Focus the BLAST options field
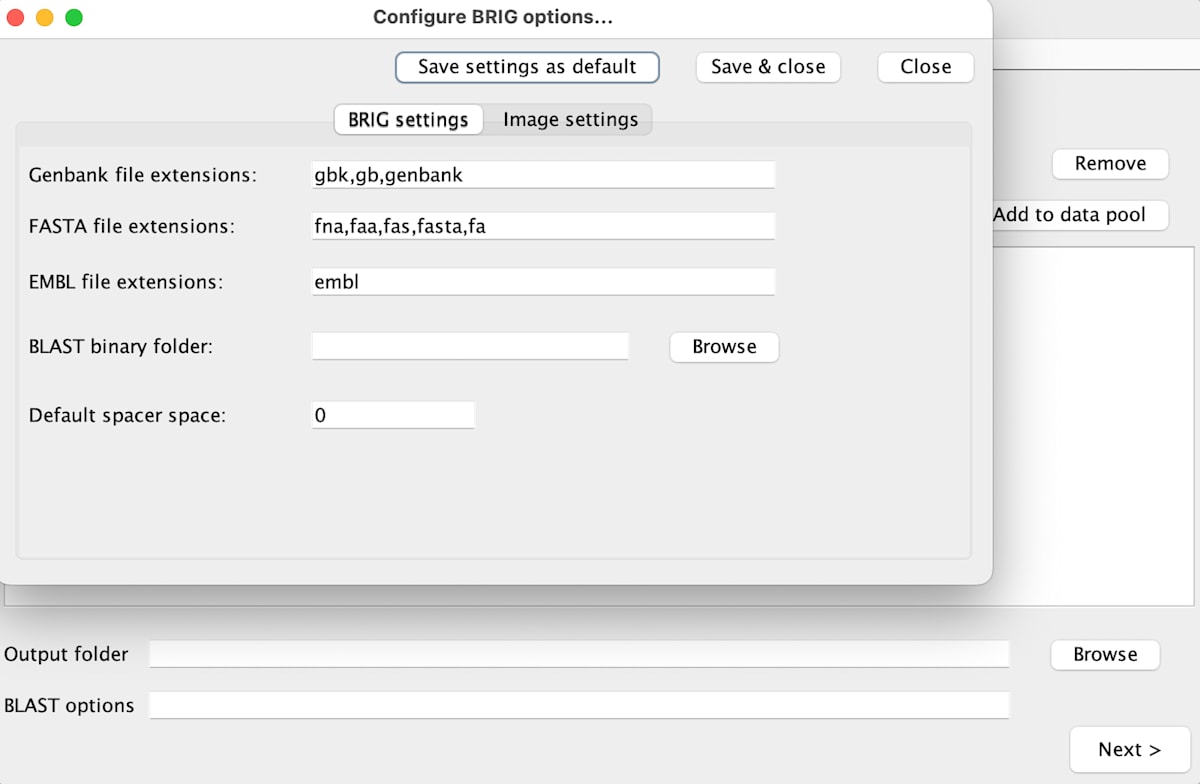This screenshot has width=1200, height=784. (x=579, y=705)
